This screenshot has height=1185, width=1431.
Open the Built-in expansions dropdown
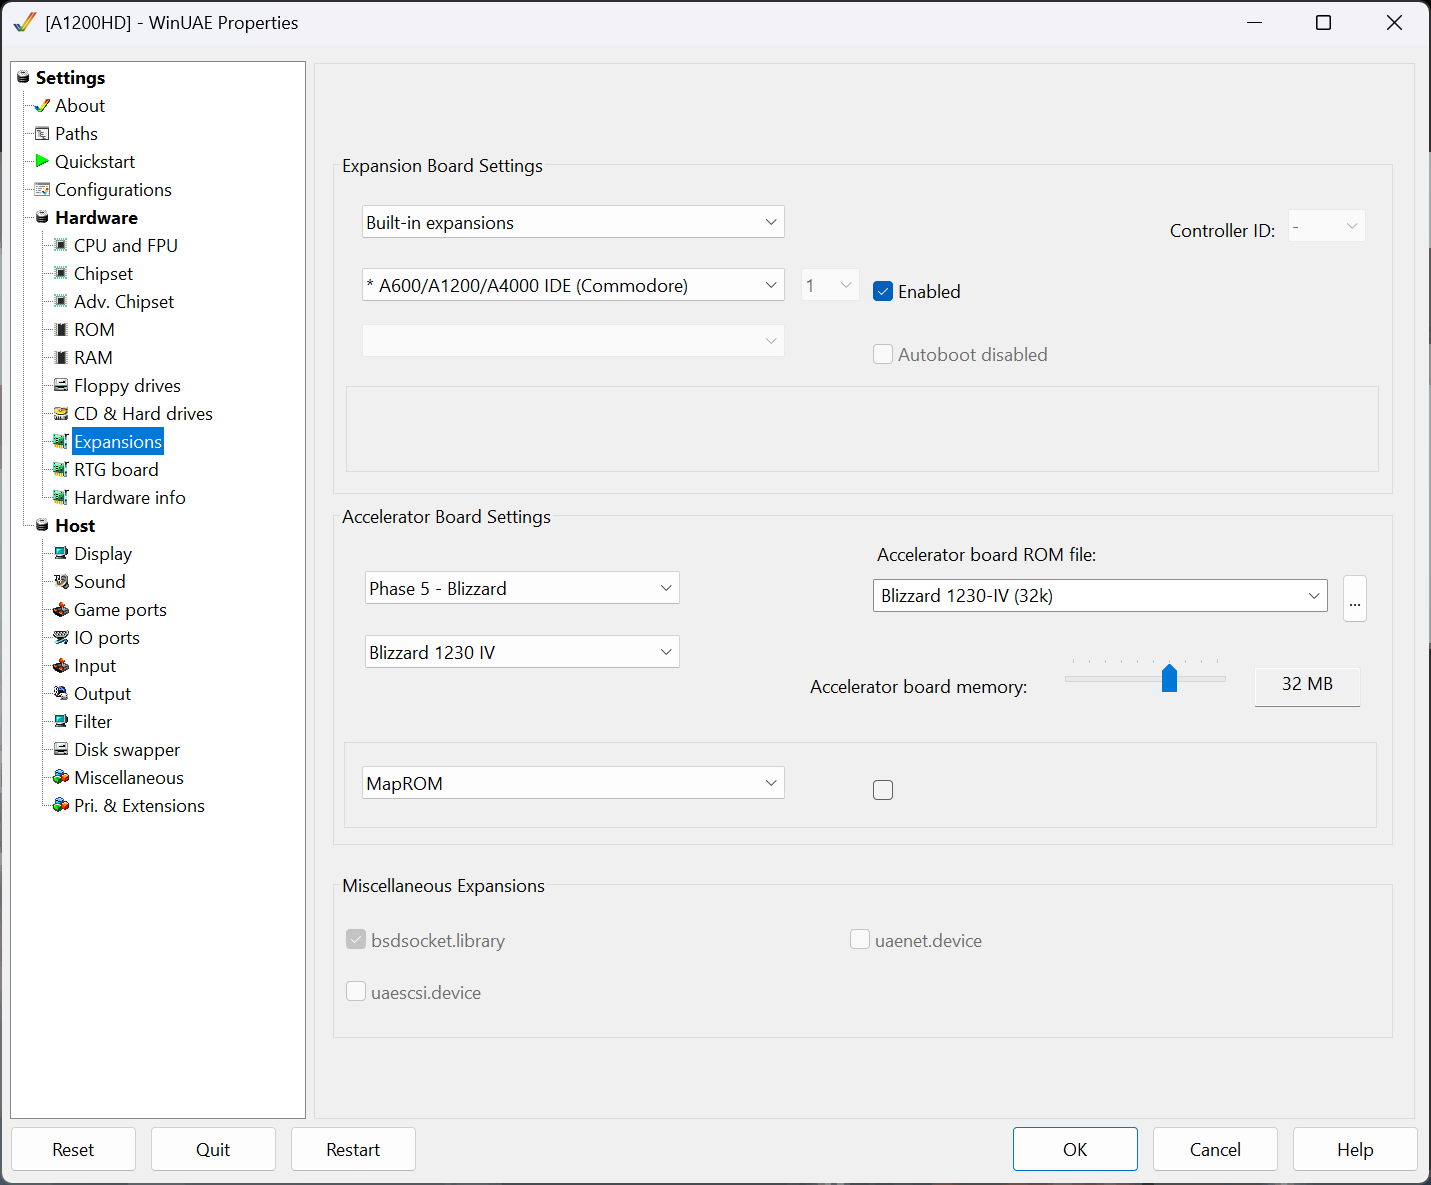[572, 222]
